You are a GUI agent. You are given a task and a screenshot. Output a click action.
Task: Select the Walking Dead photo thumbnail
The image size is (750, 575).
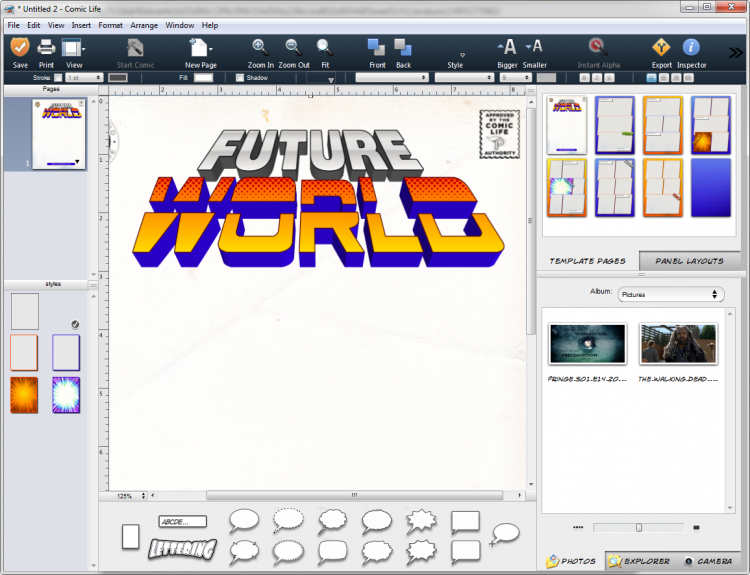click(678, 344)
